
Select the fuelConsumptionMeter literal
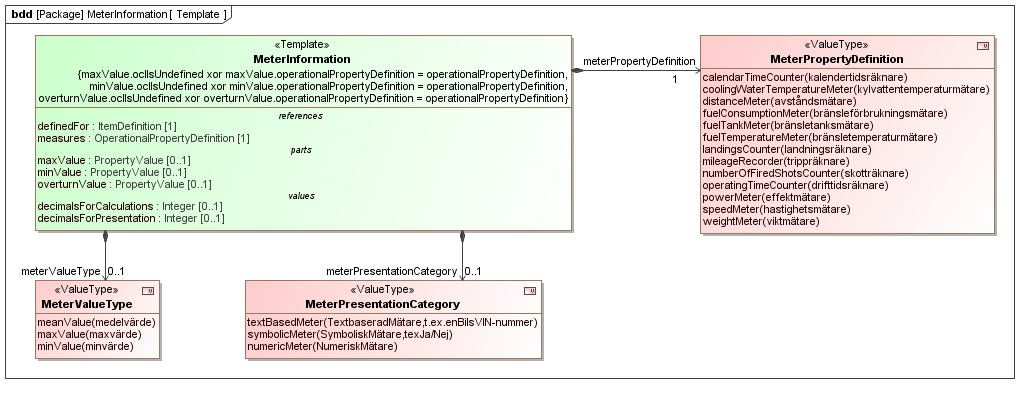pyautogui.click(x=825, y=114)
